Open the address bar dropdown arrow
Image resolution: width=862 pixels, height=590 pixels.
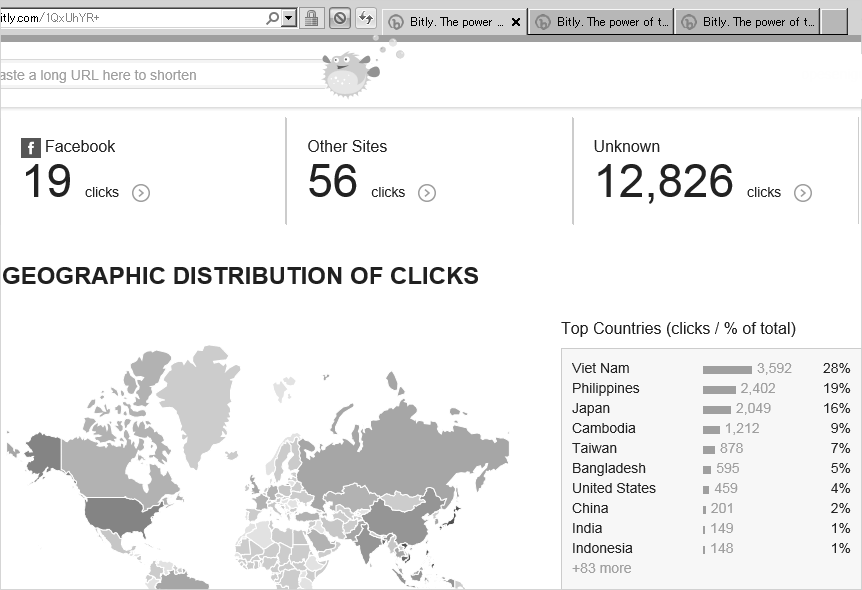click(289, 18)
